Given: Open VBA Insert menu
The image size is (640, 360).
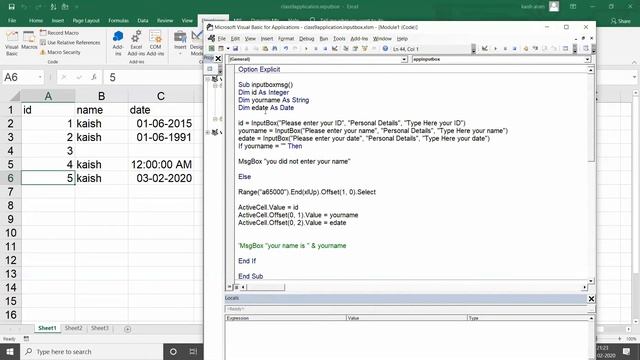Looking at the screenshot, I should (267, 39).
